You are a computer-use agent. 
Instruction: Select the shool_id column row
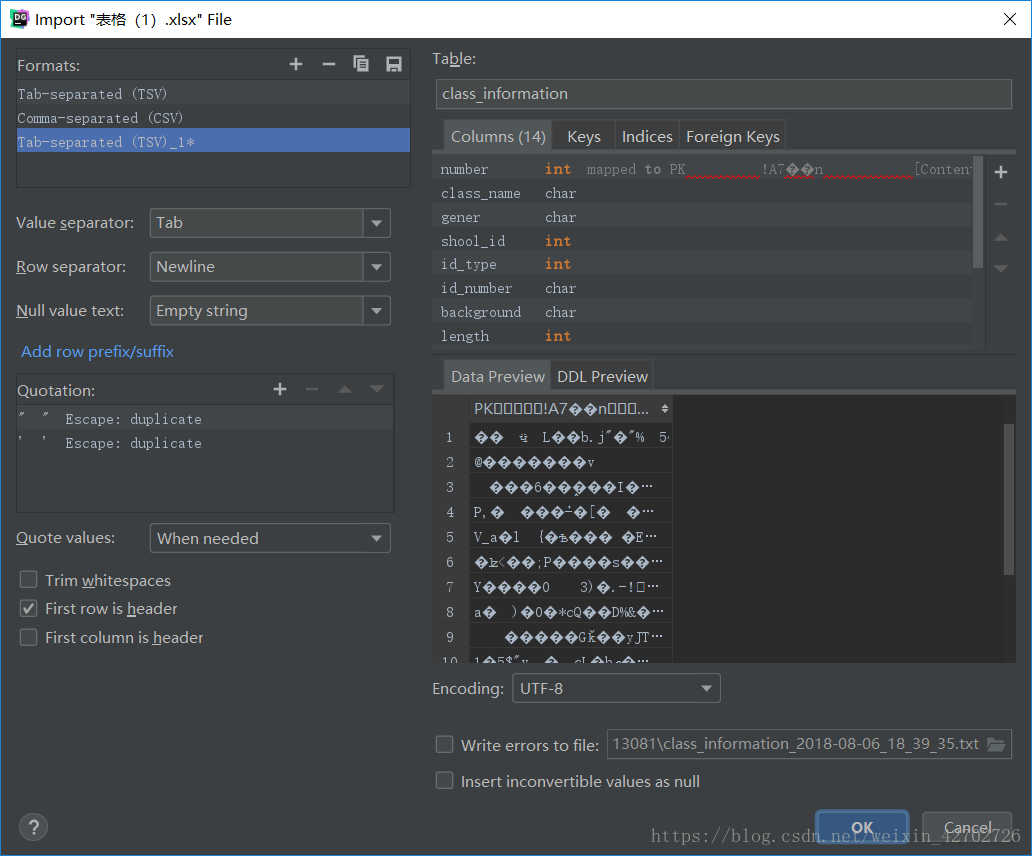[x=702, y=240]
